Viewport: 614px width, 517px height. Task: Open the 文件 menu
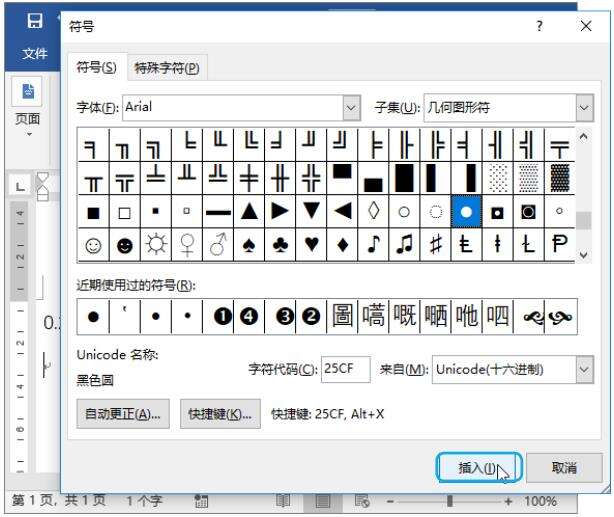36,54
